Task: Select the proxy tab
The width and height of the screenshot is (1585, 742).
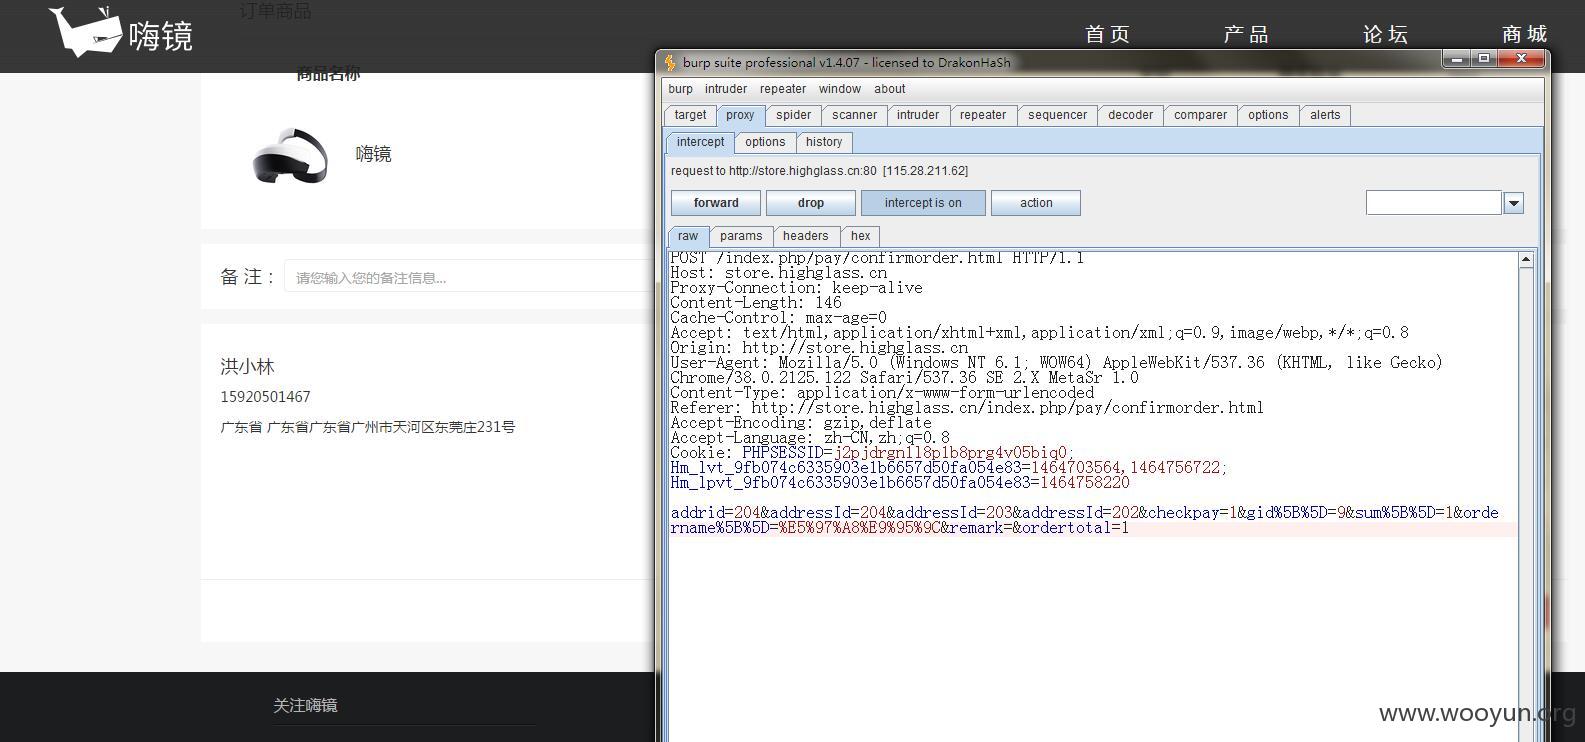Action: 740,115
